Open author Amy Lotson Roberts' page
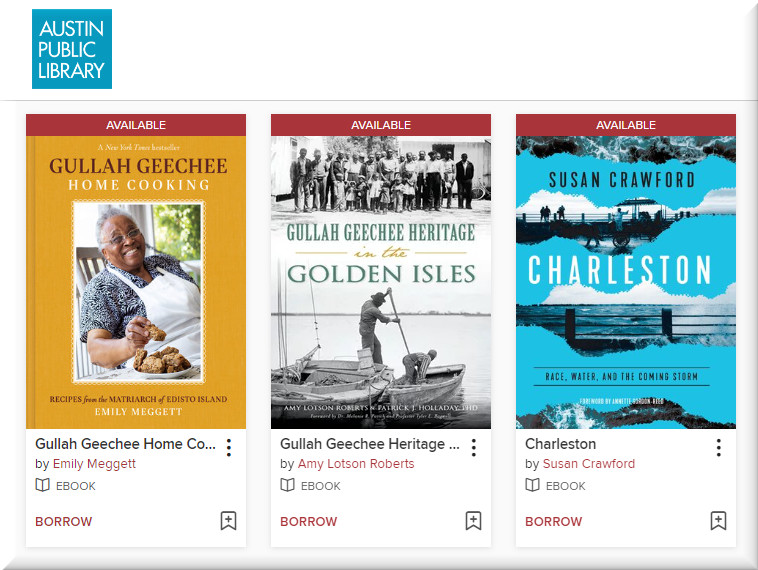 (x=355, y=464)
